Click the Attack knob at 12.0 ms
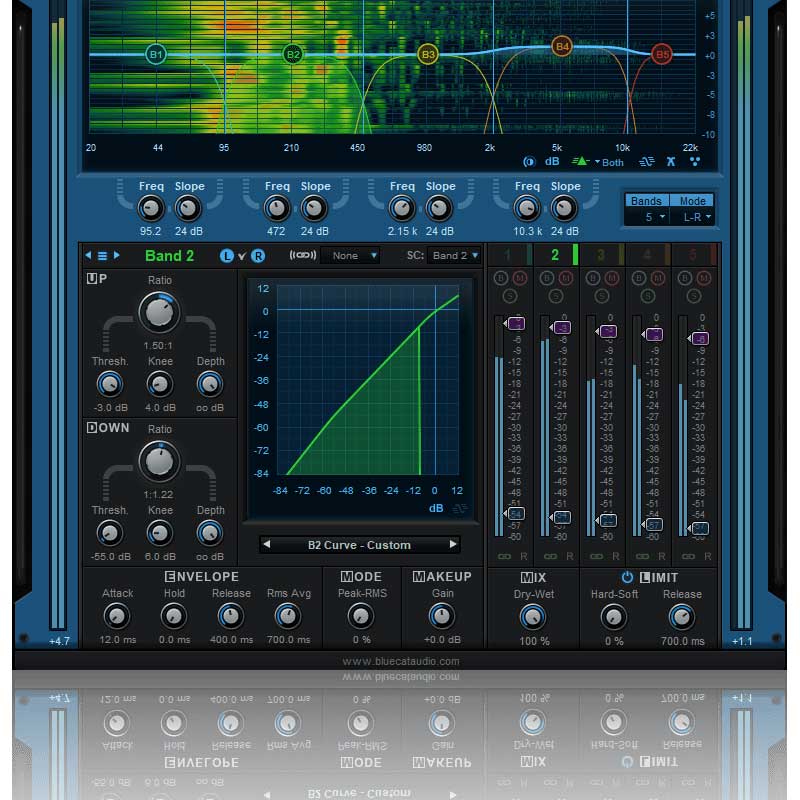Screen dimensions: 800x800 click(117, 616)
